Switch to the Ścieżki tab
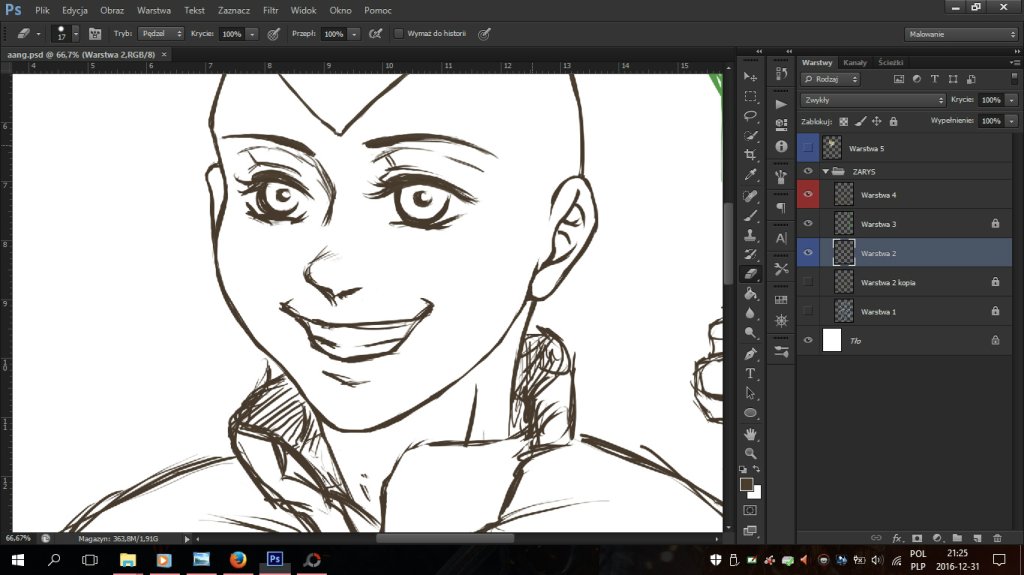1024x575 pixels. click(891, 63)
